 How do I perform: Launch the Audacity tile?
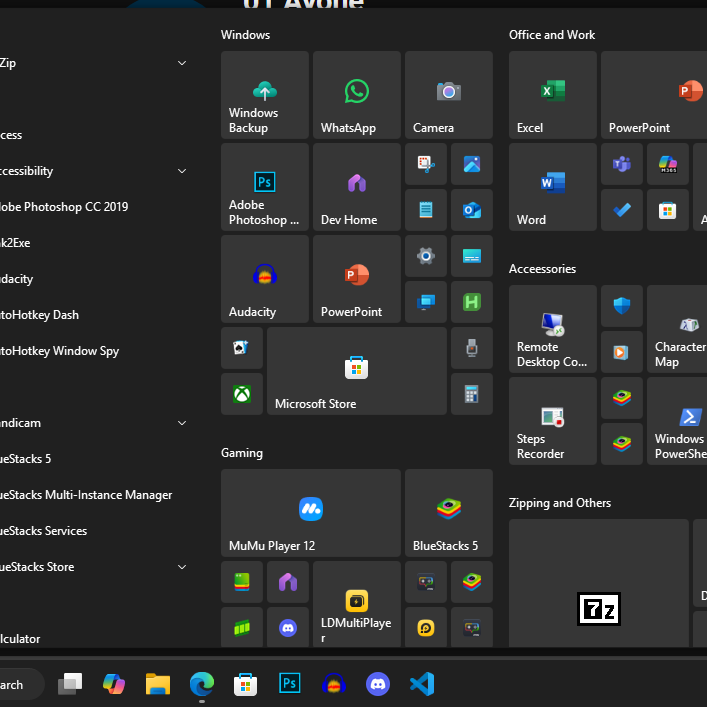click(x=265, y=279)
